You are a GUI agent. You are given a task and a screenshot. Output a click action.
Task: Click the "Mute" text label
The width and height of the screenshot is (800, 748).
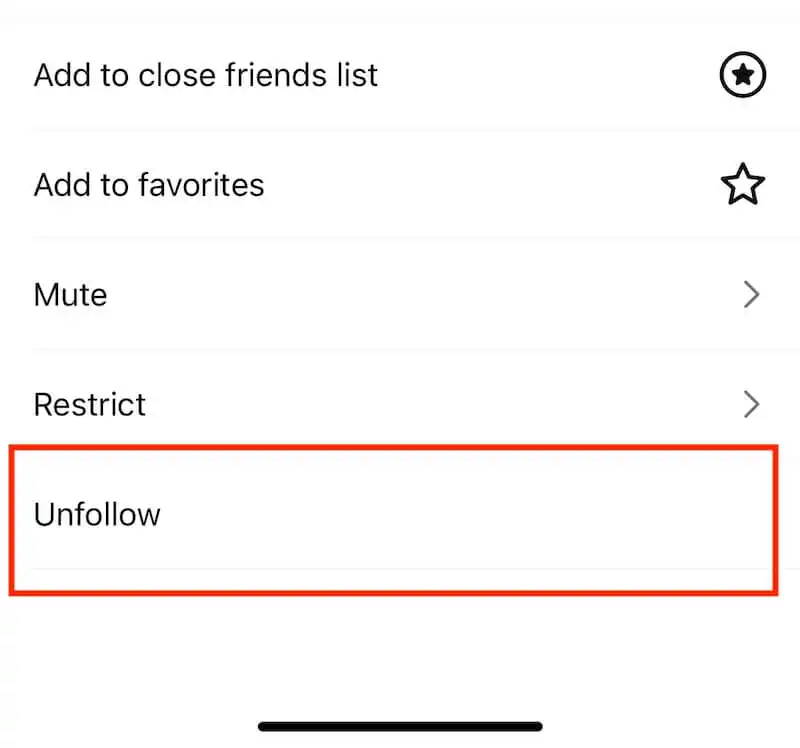click(70, 295)
